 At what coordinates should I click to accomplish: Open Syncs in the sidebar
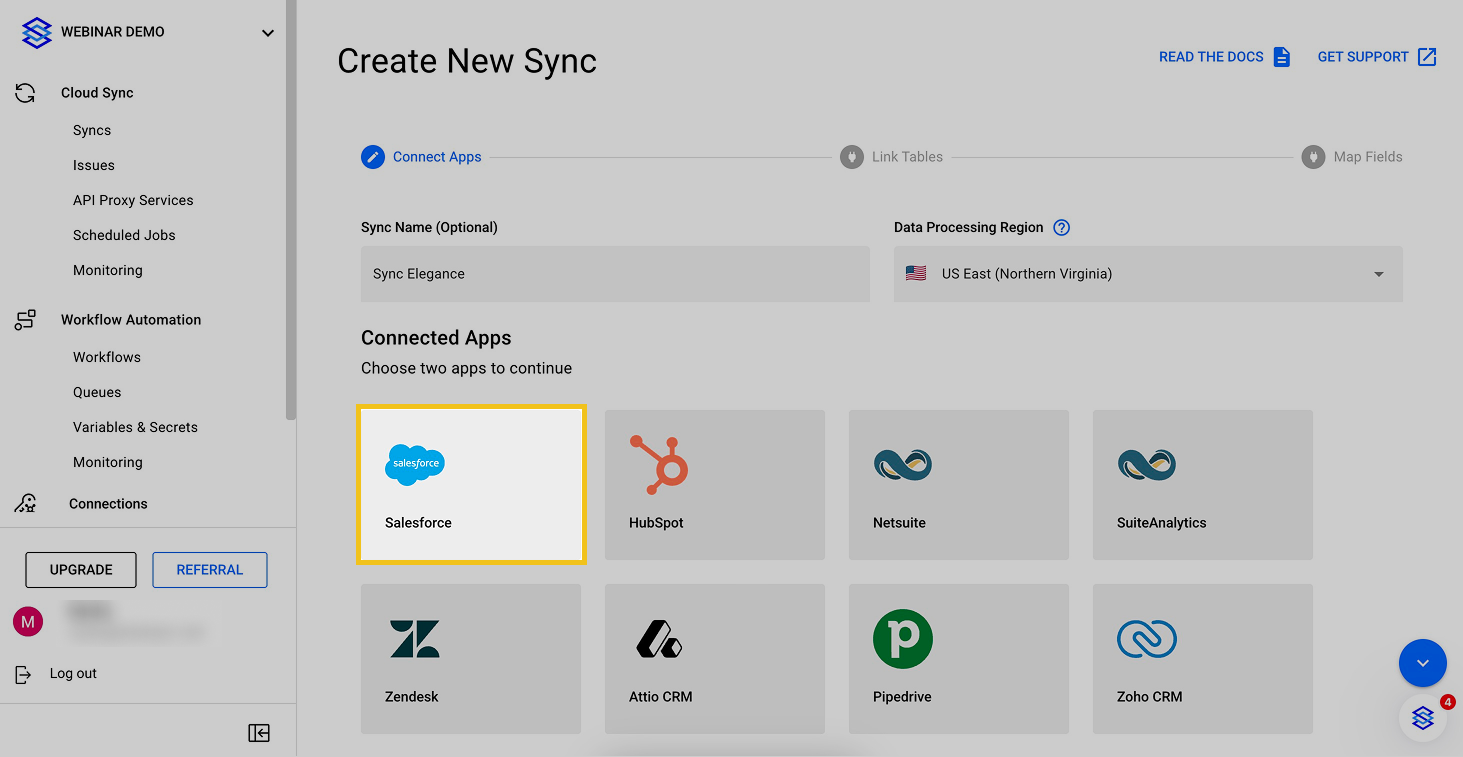click(x=92, y=131)
